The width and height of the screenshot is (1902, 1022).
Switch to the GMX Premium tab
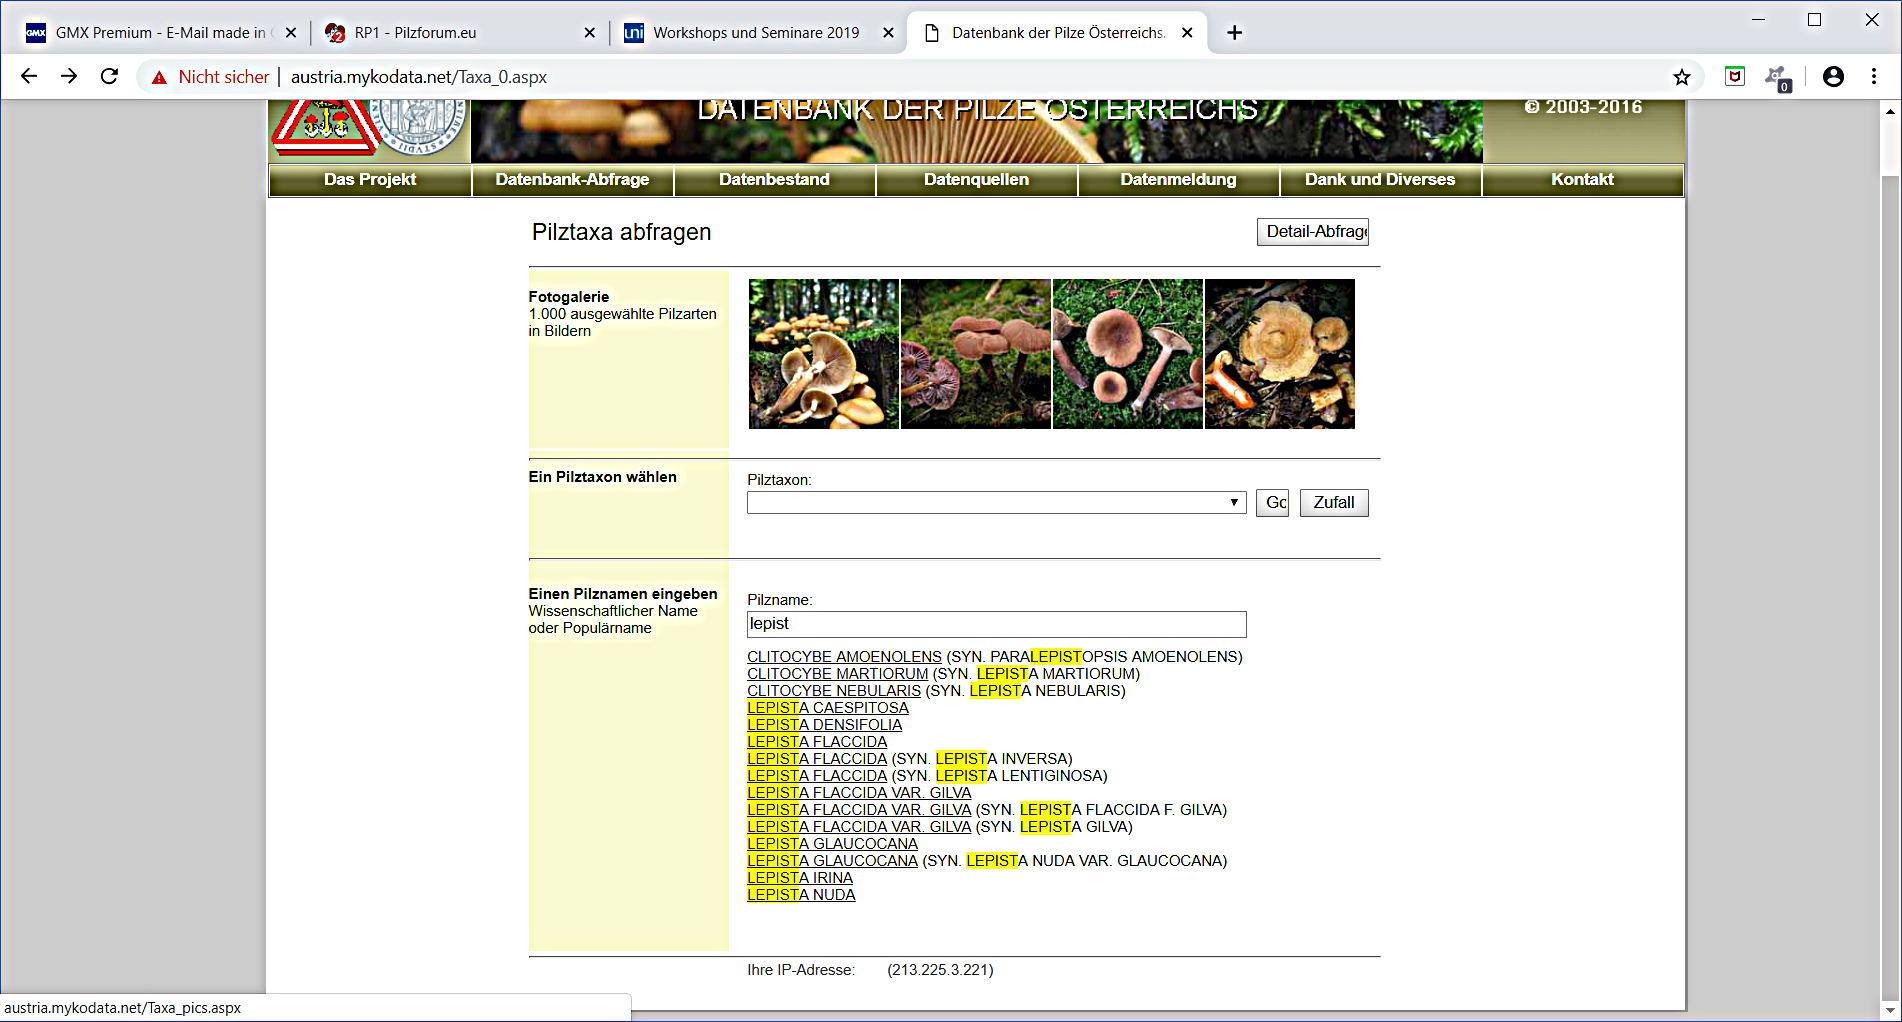[x=150, y=33]
